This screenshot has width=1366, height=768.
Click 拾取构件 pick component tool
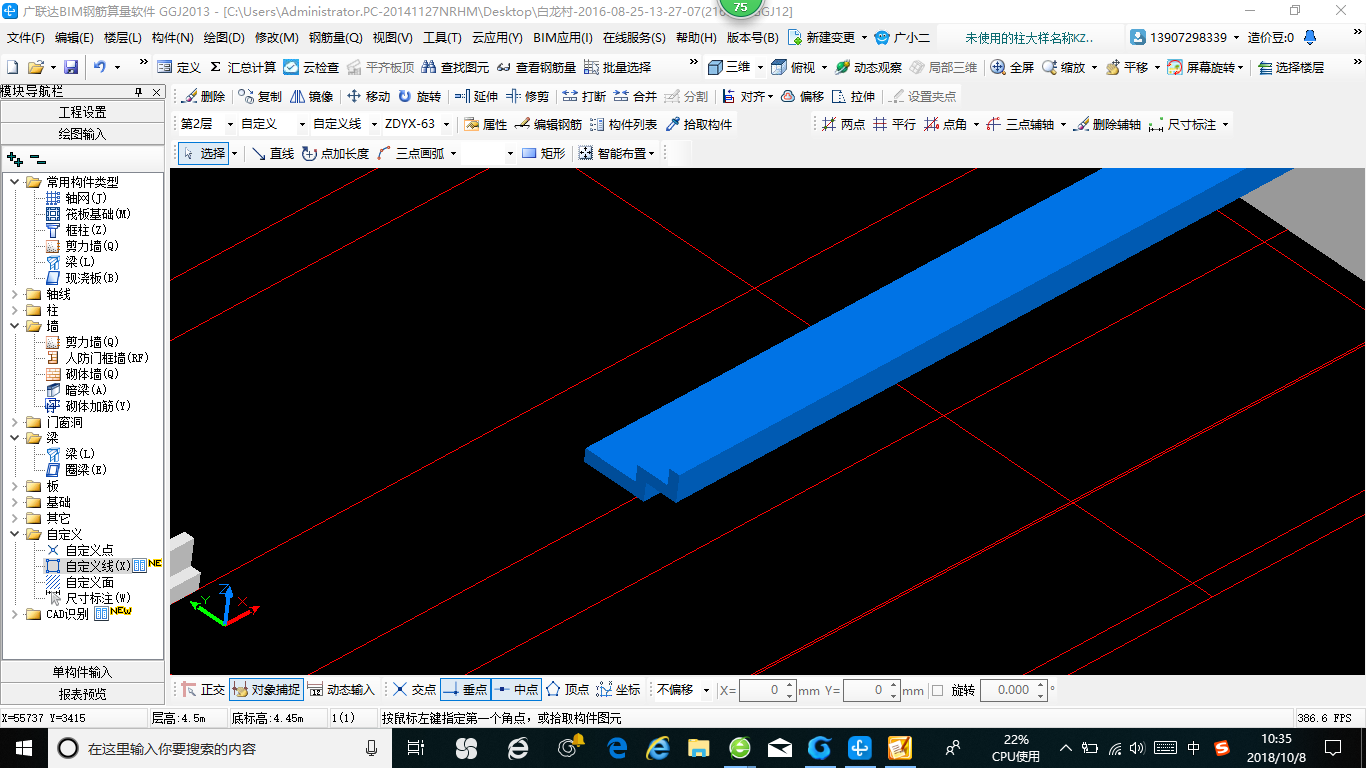698,124
